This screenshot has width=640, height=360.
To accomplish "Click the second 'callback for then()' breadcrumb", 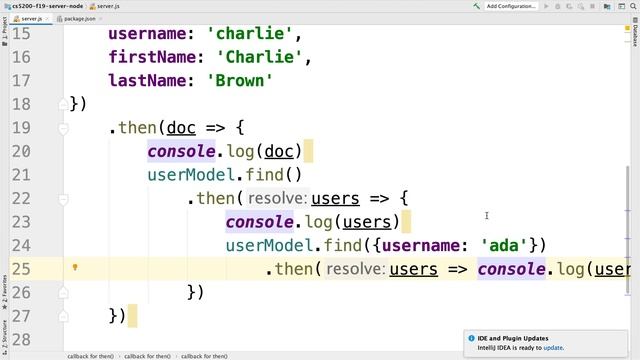I will click(x=147, y=356).
